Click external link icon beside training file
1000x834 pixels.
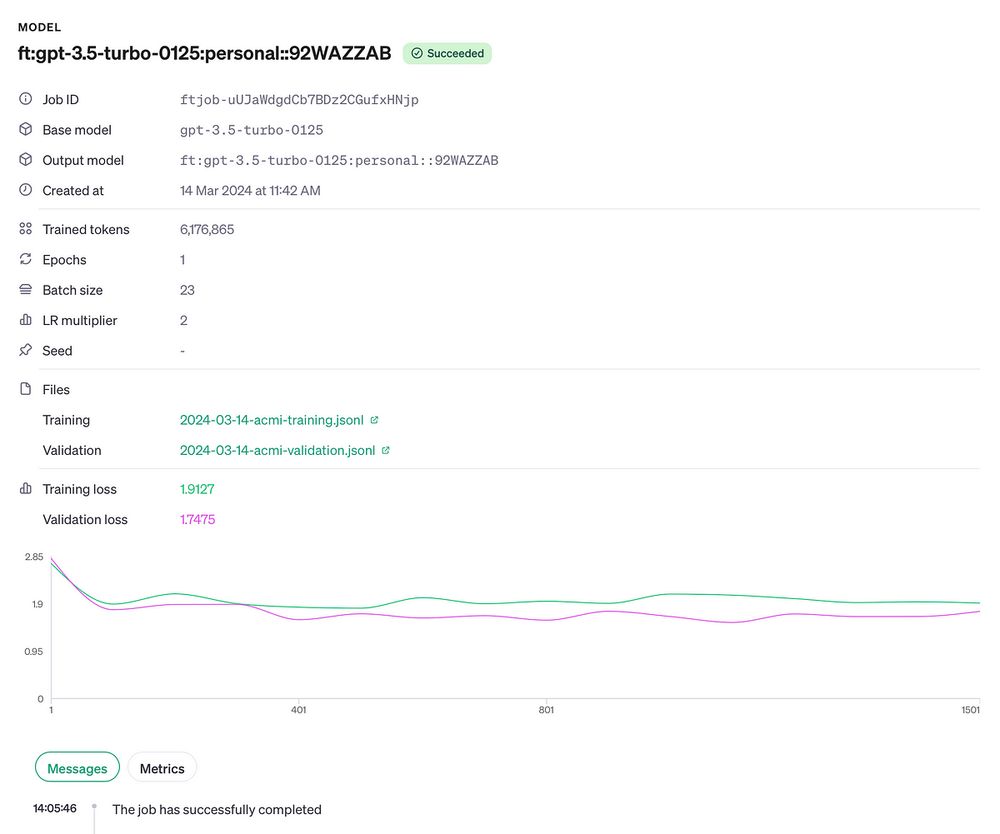374,420
